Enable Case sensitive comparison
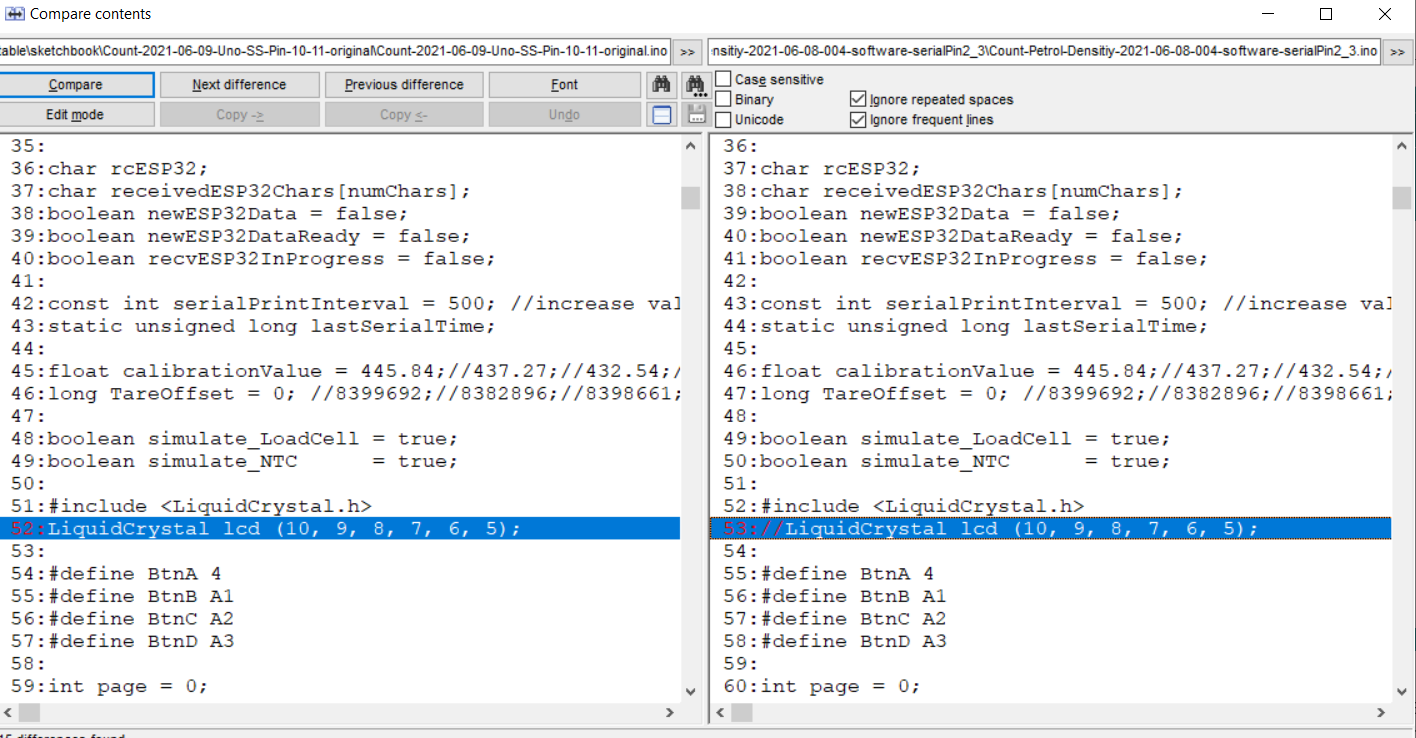Screen dimensions: 1416x738 (x=723, y=78)
